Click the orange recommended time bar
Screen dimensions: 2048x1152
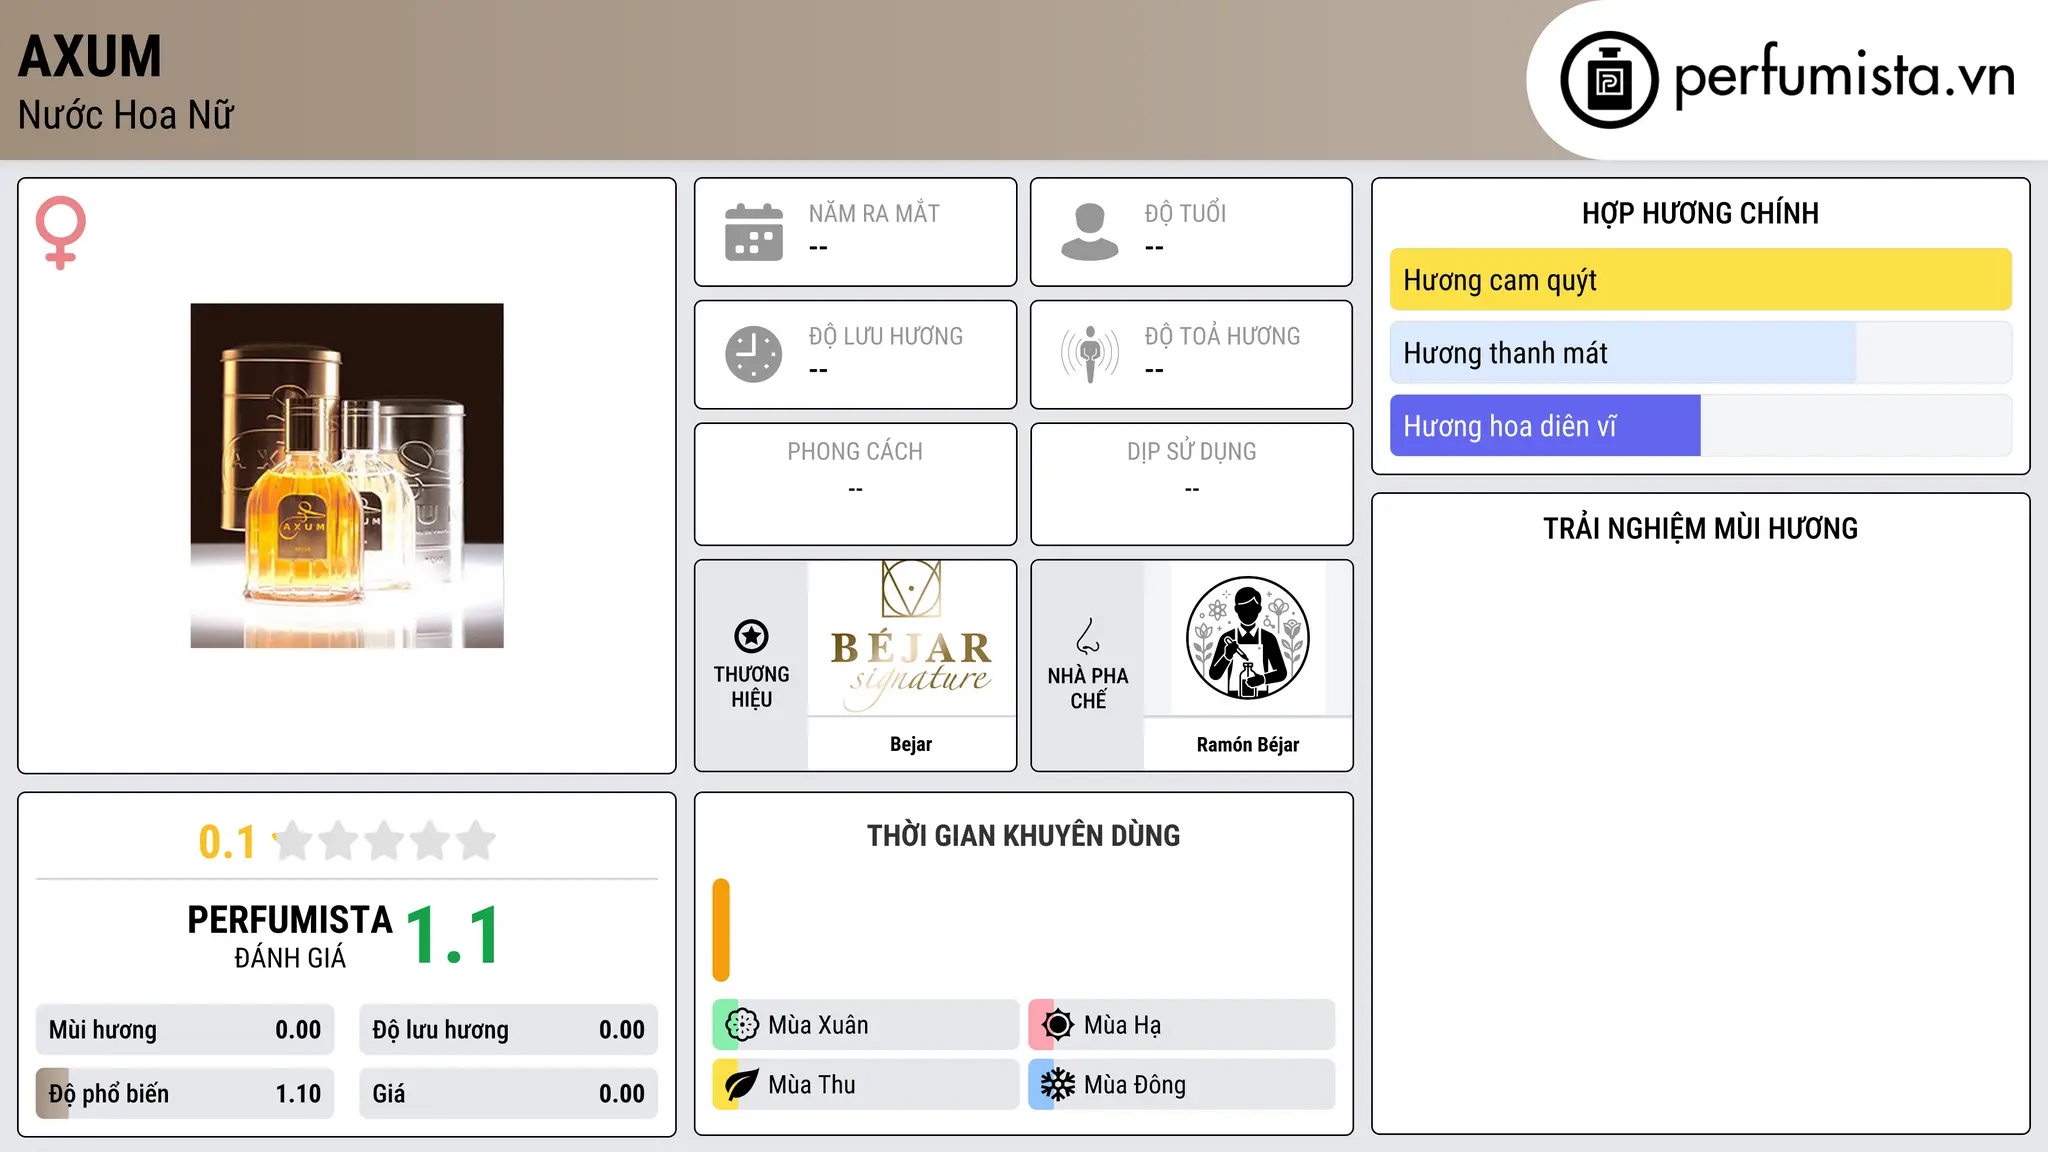click(721, 930)
